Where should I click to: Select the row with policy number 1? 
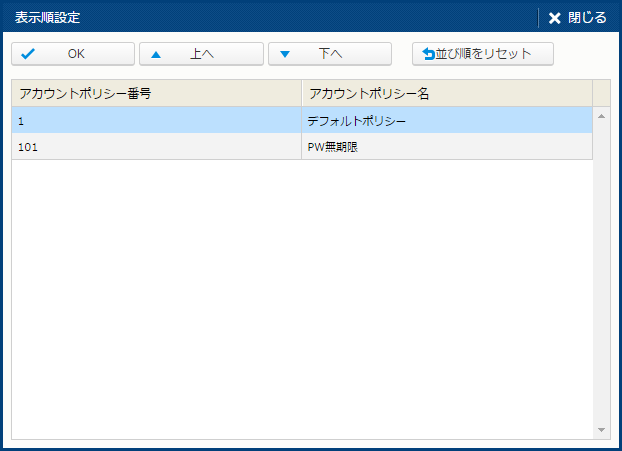pos(302,120)
